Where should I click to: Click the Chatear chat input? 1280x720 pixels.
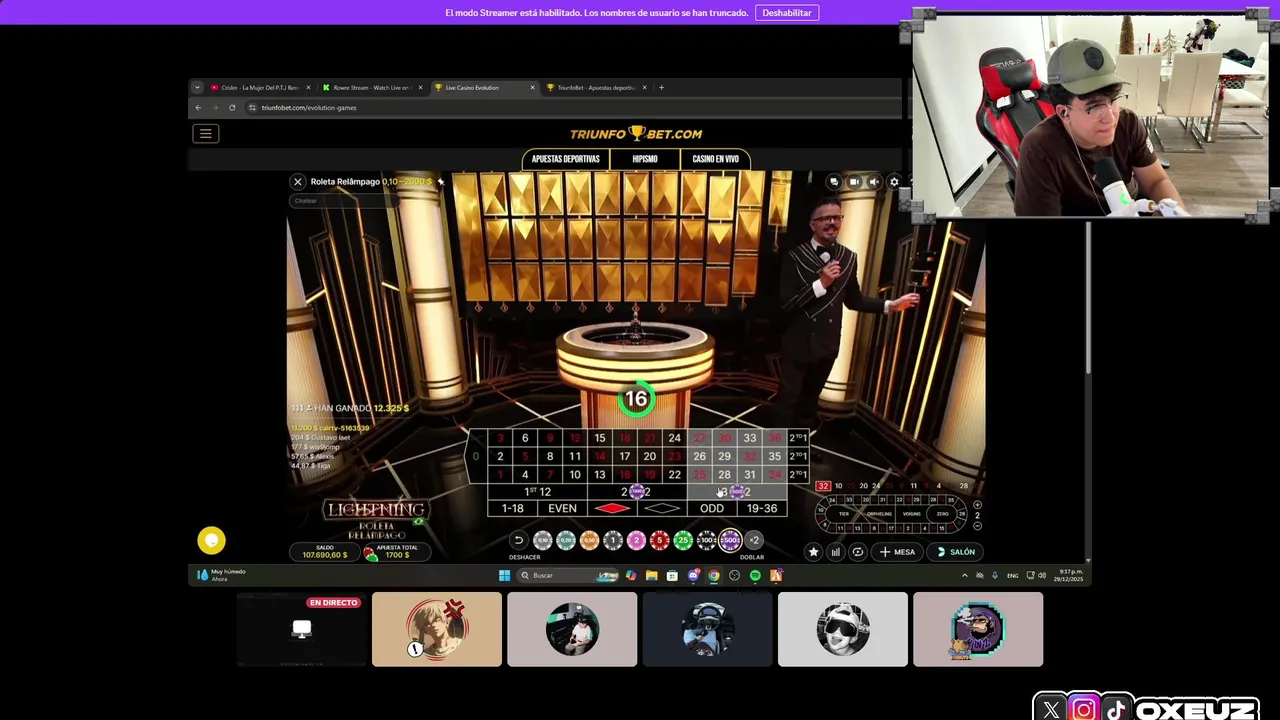[x=345, y=200]
